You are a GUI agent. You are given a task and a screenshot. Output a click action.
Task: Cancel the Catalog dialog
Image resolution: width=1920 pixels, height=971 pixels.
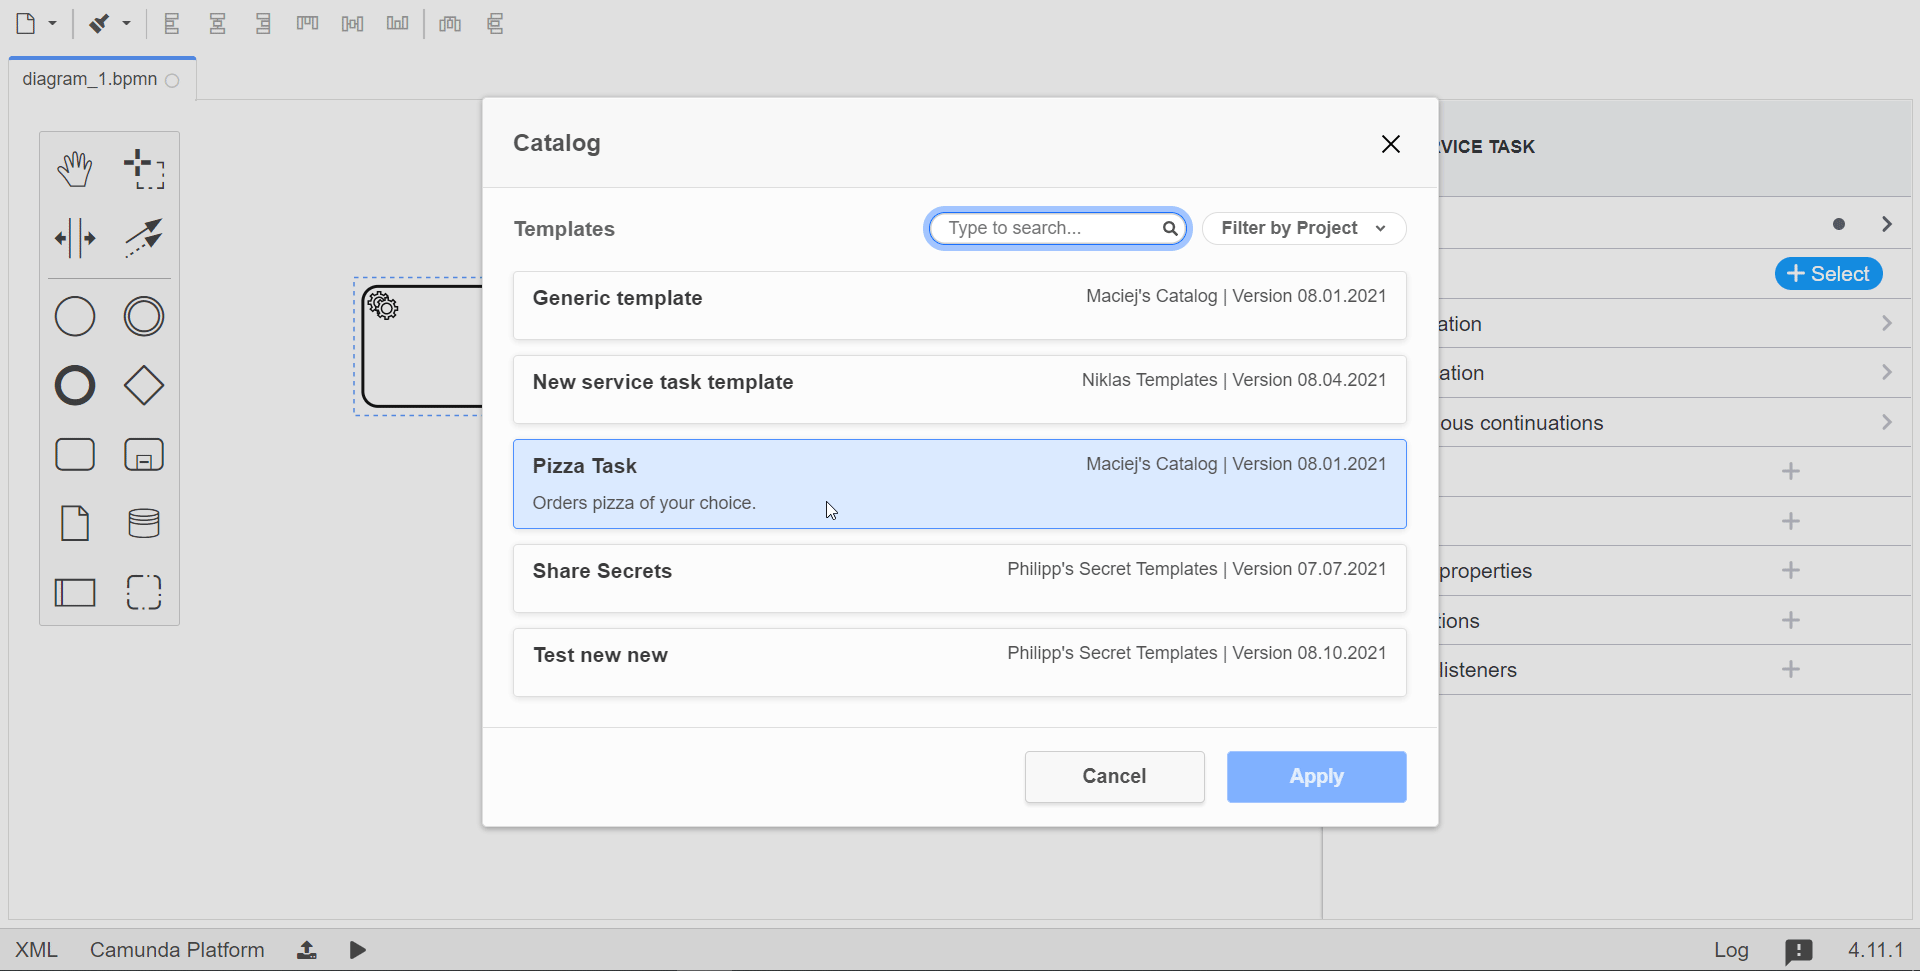(1114, 776)
